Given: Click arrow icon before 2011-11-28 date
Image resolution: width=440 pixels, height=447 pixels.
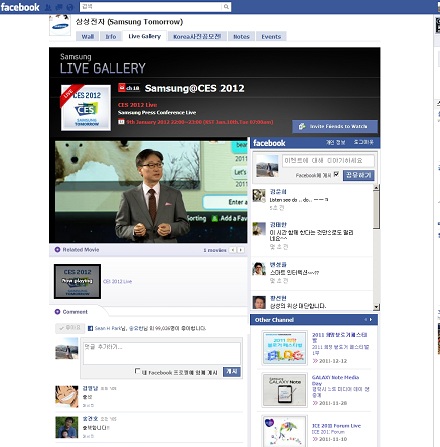Looking at the screenshot, I should pyautogui.click(x=315, y=403).
